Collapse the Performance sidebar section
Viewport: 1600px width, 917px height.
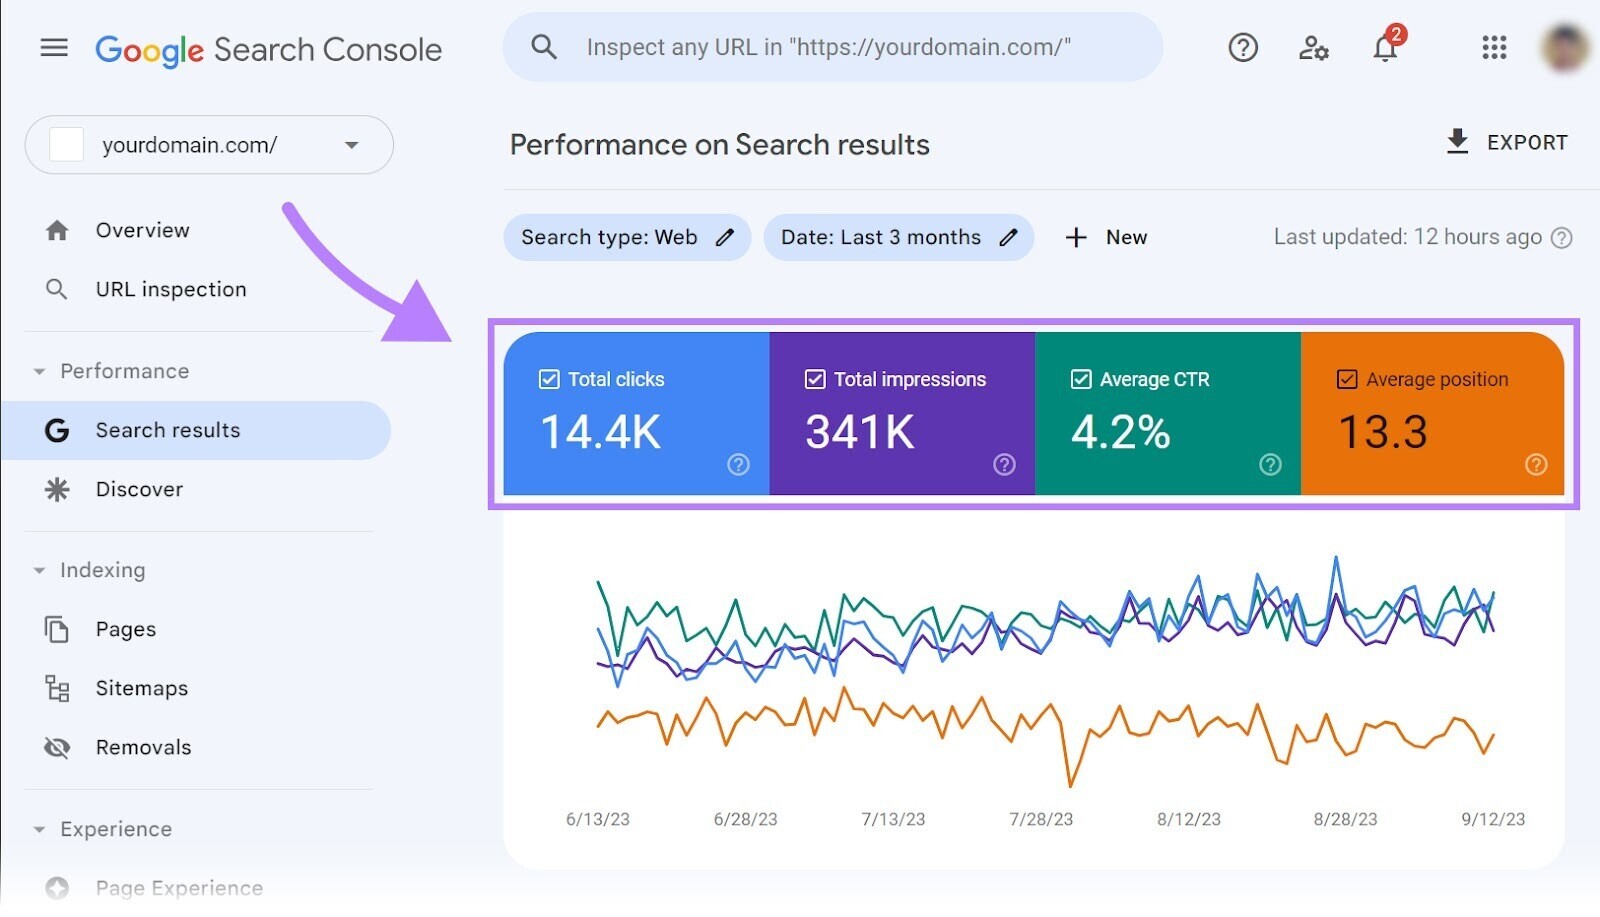click(37, 371)
